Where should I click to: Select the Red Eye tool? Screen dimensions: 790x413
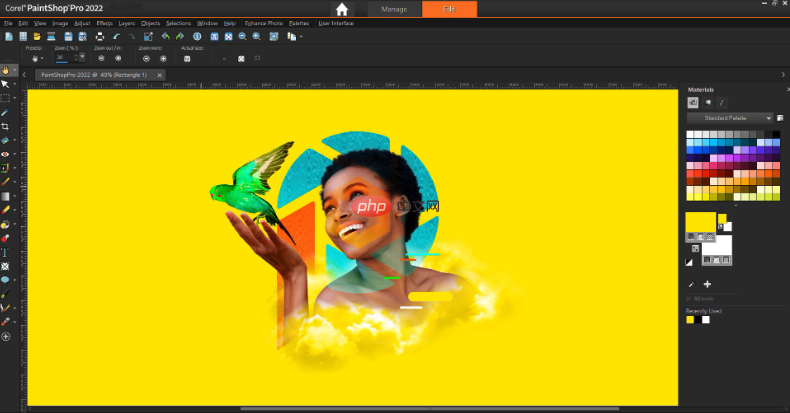[5, 154]
